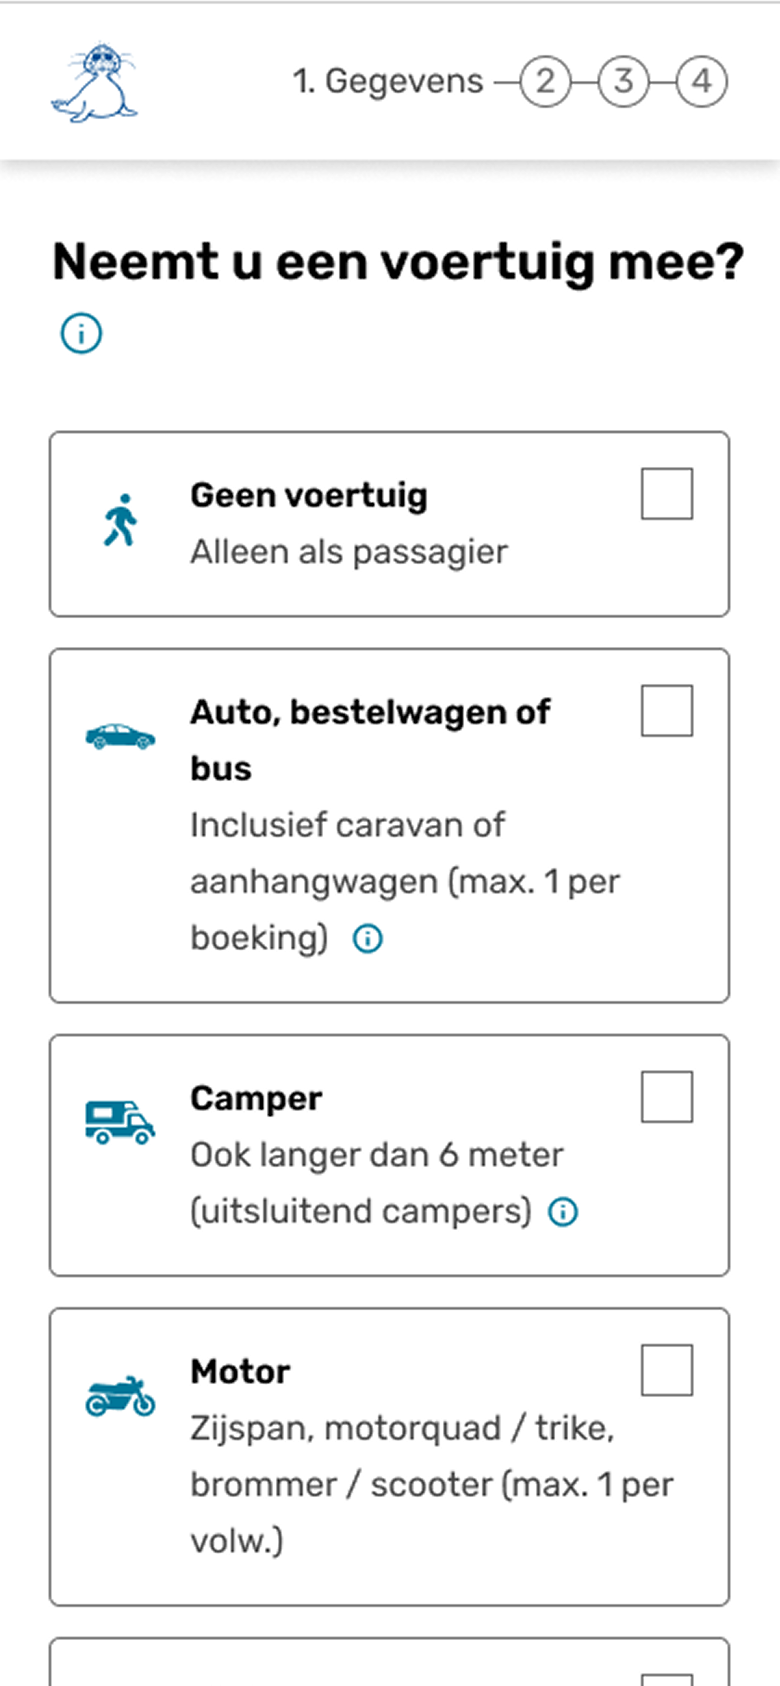Select the Motor checkbox
Image resolution: width=780 pixels, height=1686 pixels.
coord(666,1370)
